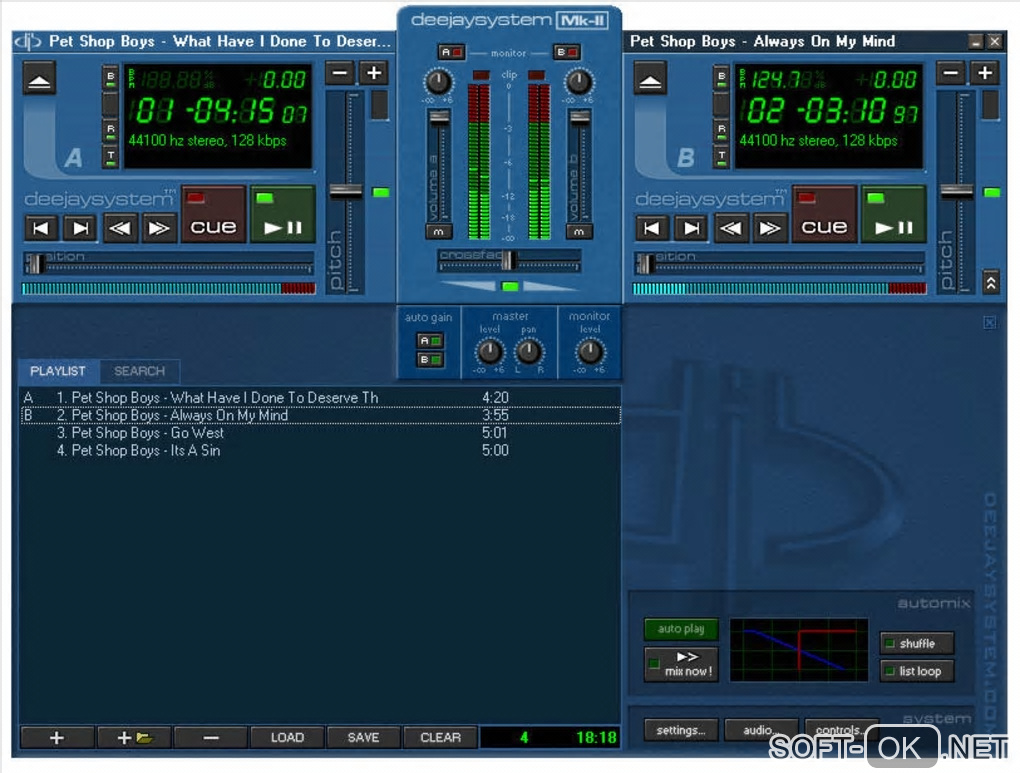
Task: Skip to next track on deck A
Action: pos(81,228)
